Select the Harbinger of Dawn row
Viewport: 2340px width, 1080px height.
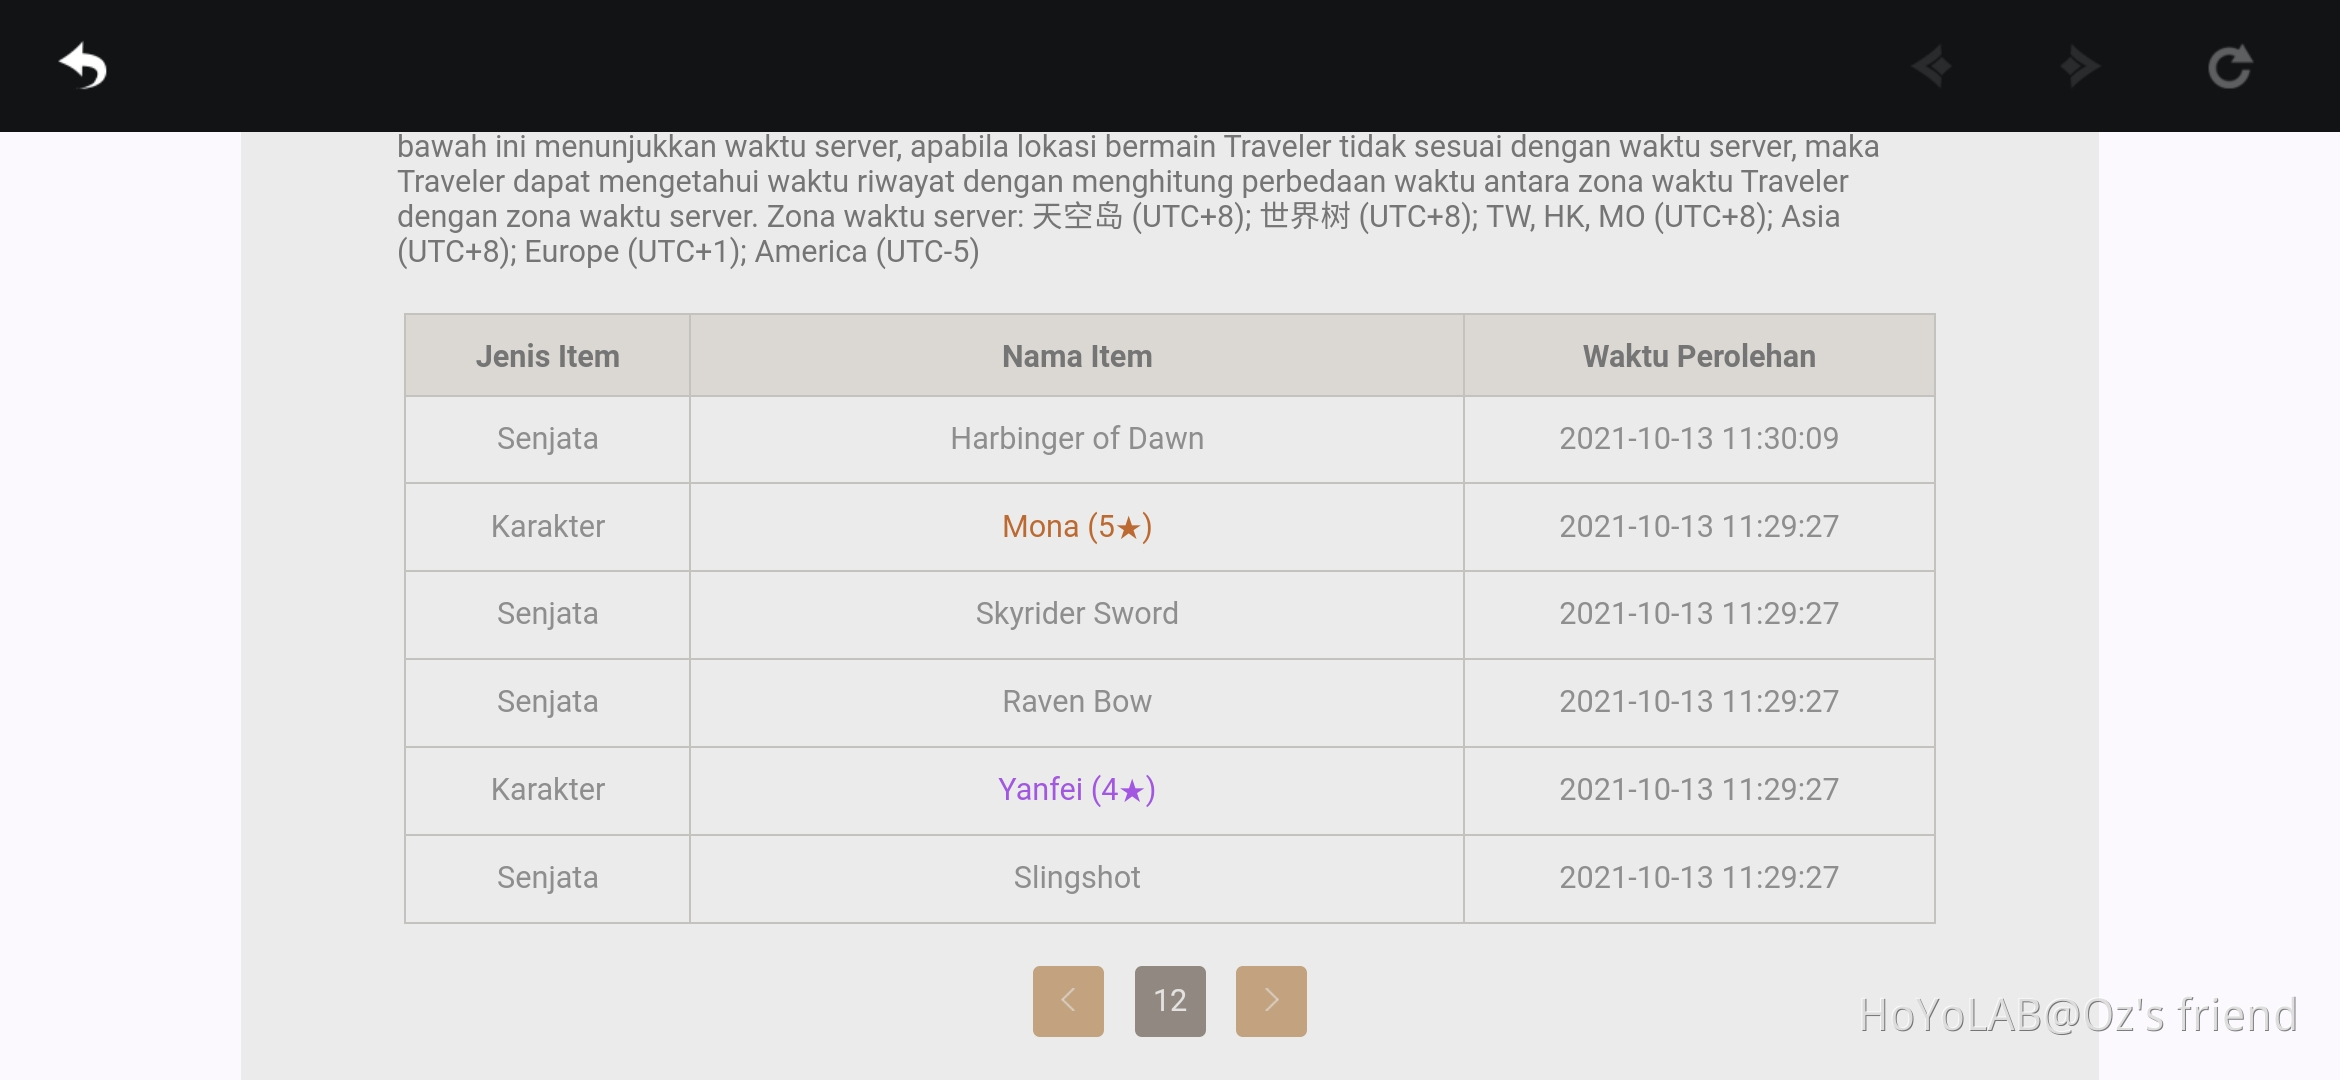[x=1076, y=438]
